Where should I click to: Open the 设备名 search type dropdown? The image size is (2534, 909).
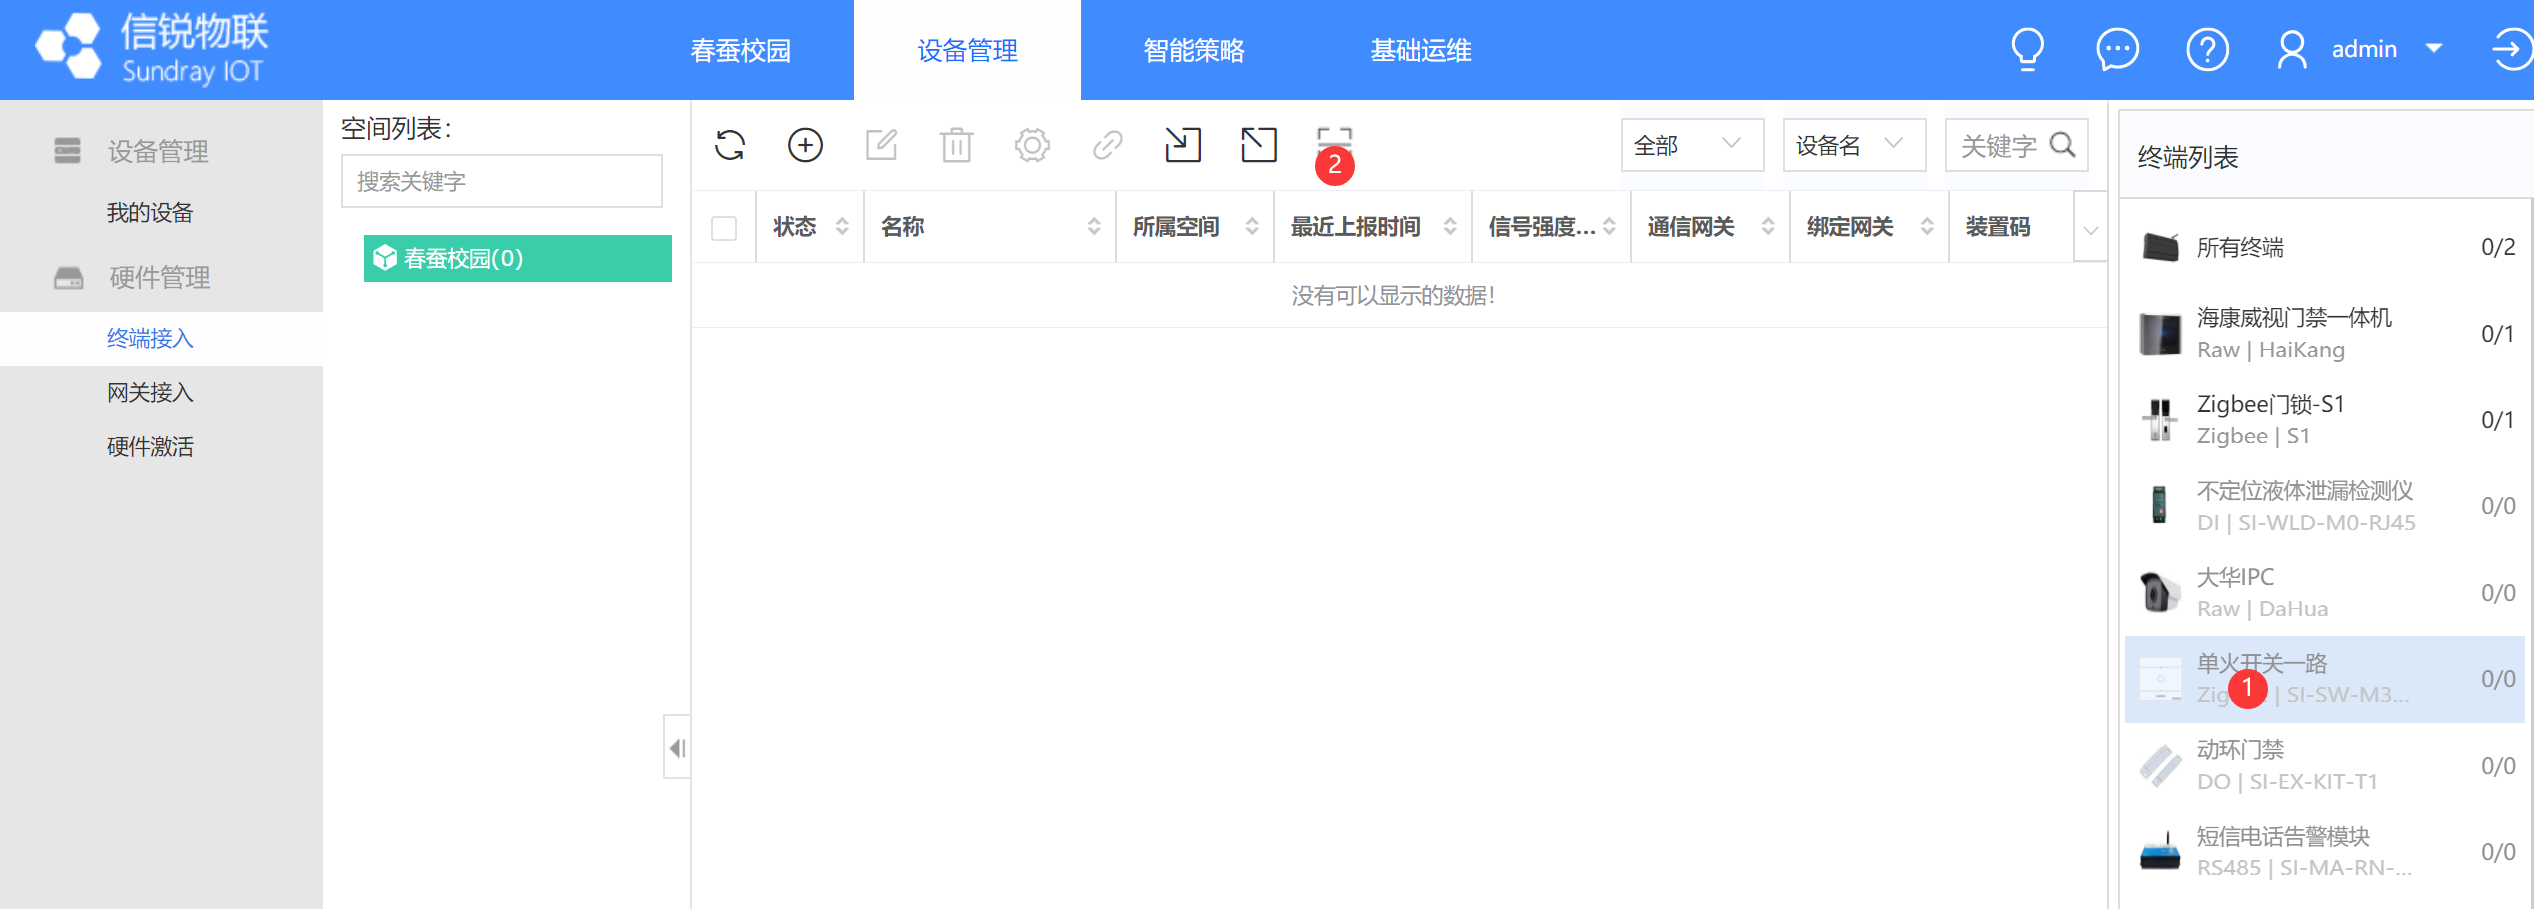[1853, 146]
